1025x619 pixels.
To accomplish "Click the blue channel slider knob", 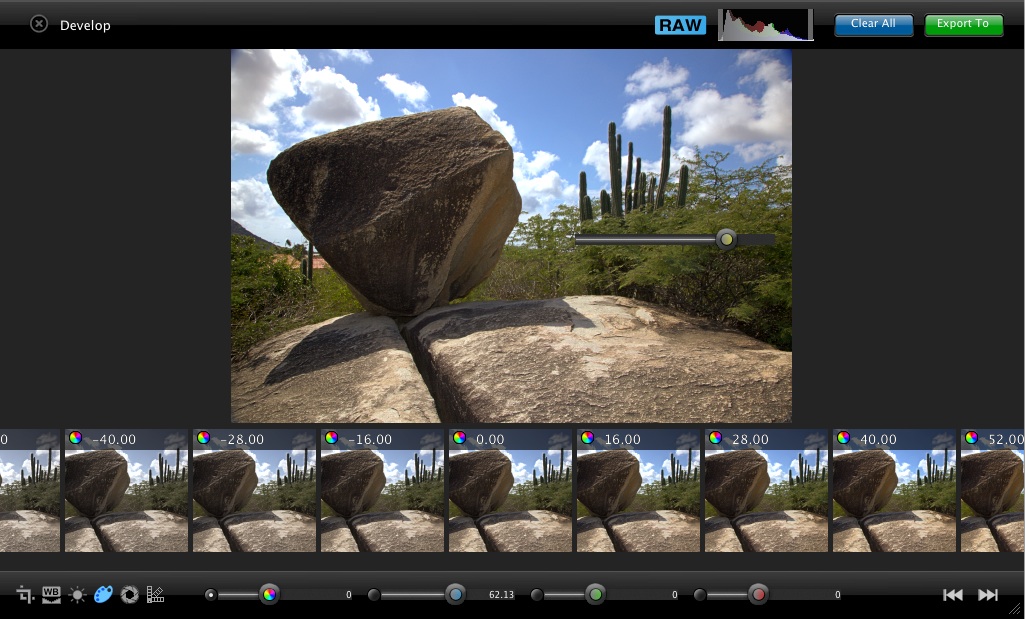I will coord(456,594).
